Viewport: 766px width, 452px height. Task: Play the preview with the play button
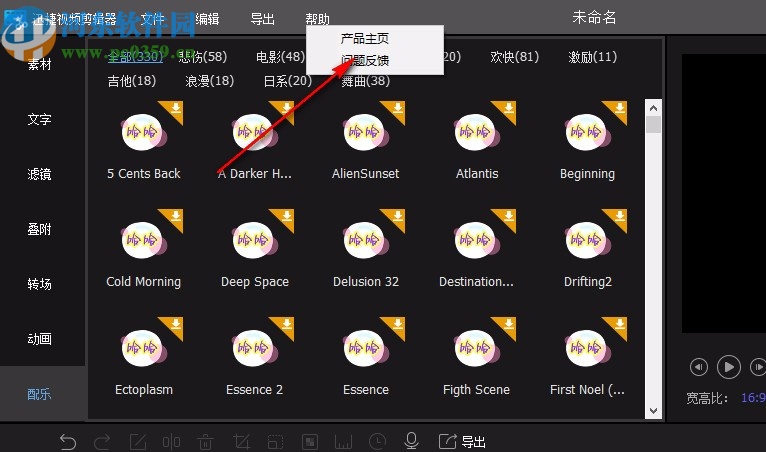click(728, 367)
